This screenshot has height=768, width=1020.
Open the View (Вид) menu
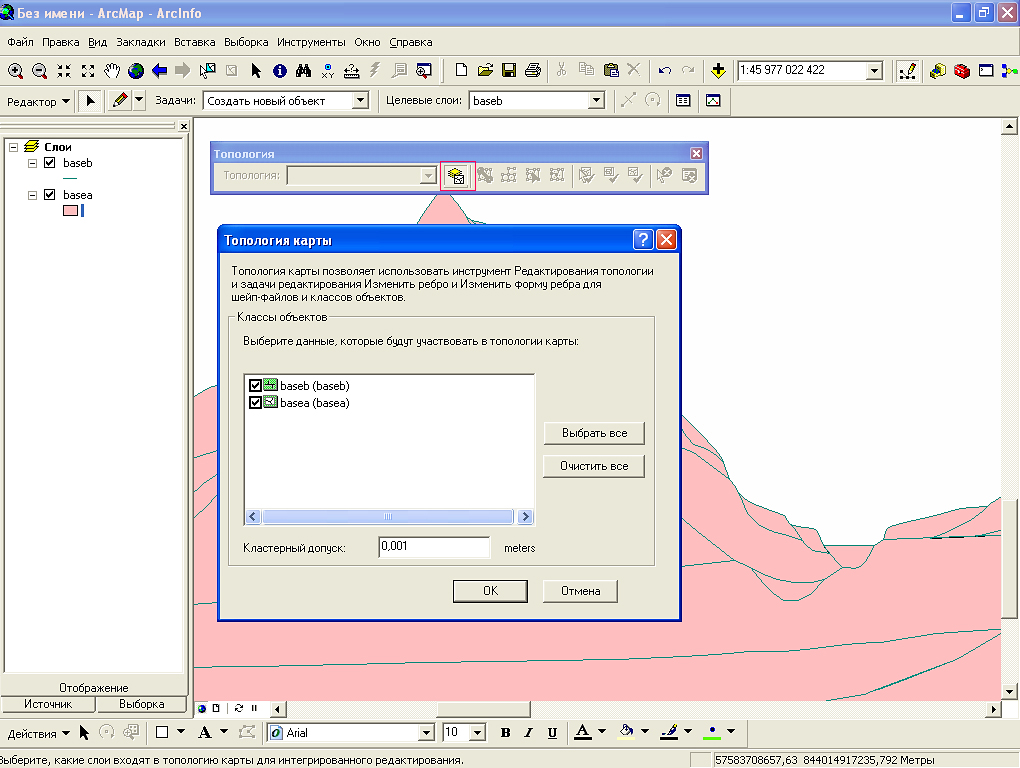(98, 42)
